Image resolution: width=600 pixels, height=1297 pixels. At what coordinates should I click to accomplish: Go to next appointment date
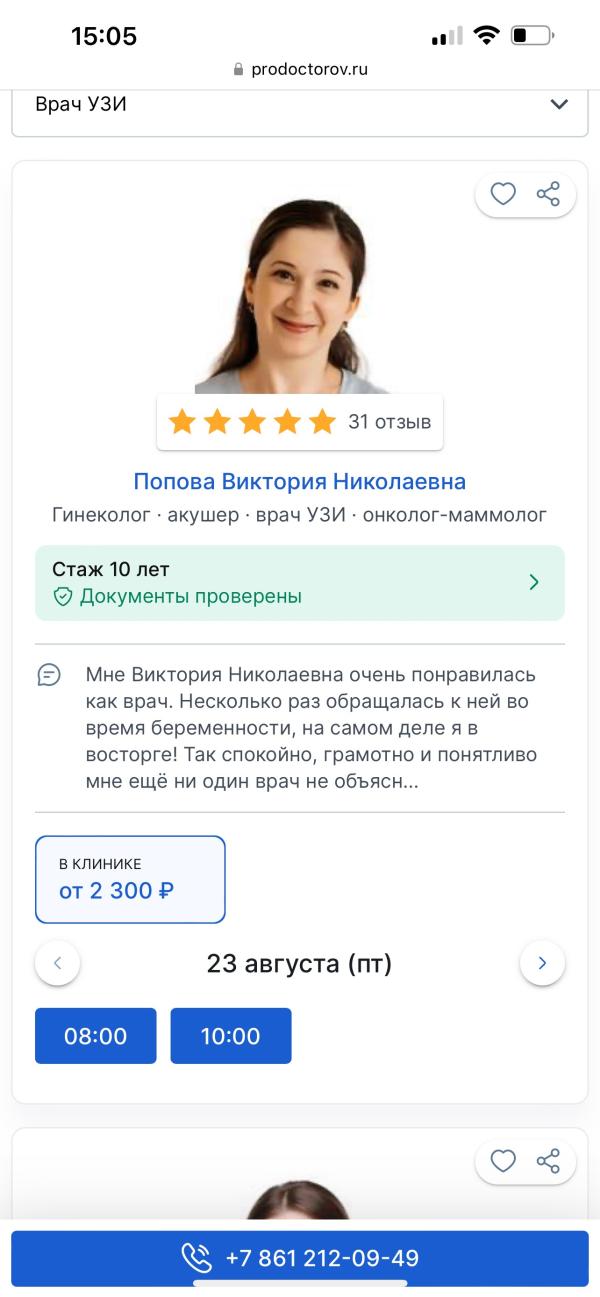click(x=542, y=964)
